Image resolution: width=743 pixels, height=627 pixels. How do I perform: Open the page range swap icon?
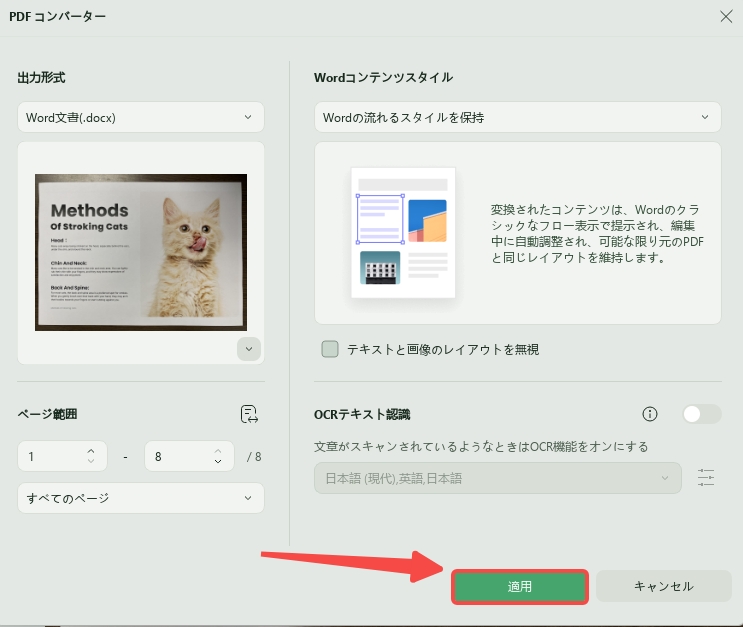tap(249, 414)
